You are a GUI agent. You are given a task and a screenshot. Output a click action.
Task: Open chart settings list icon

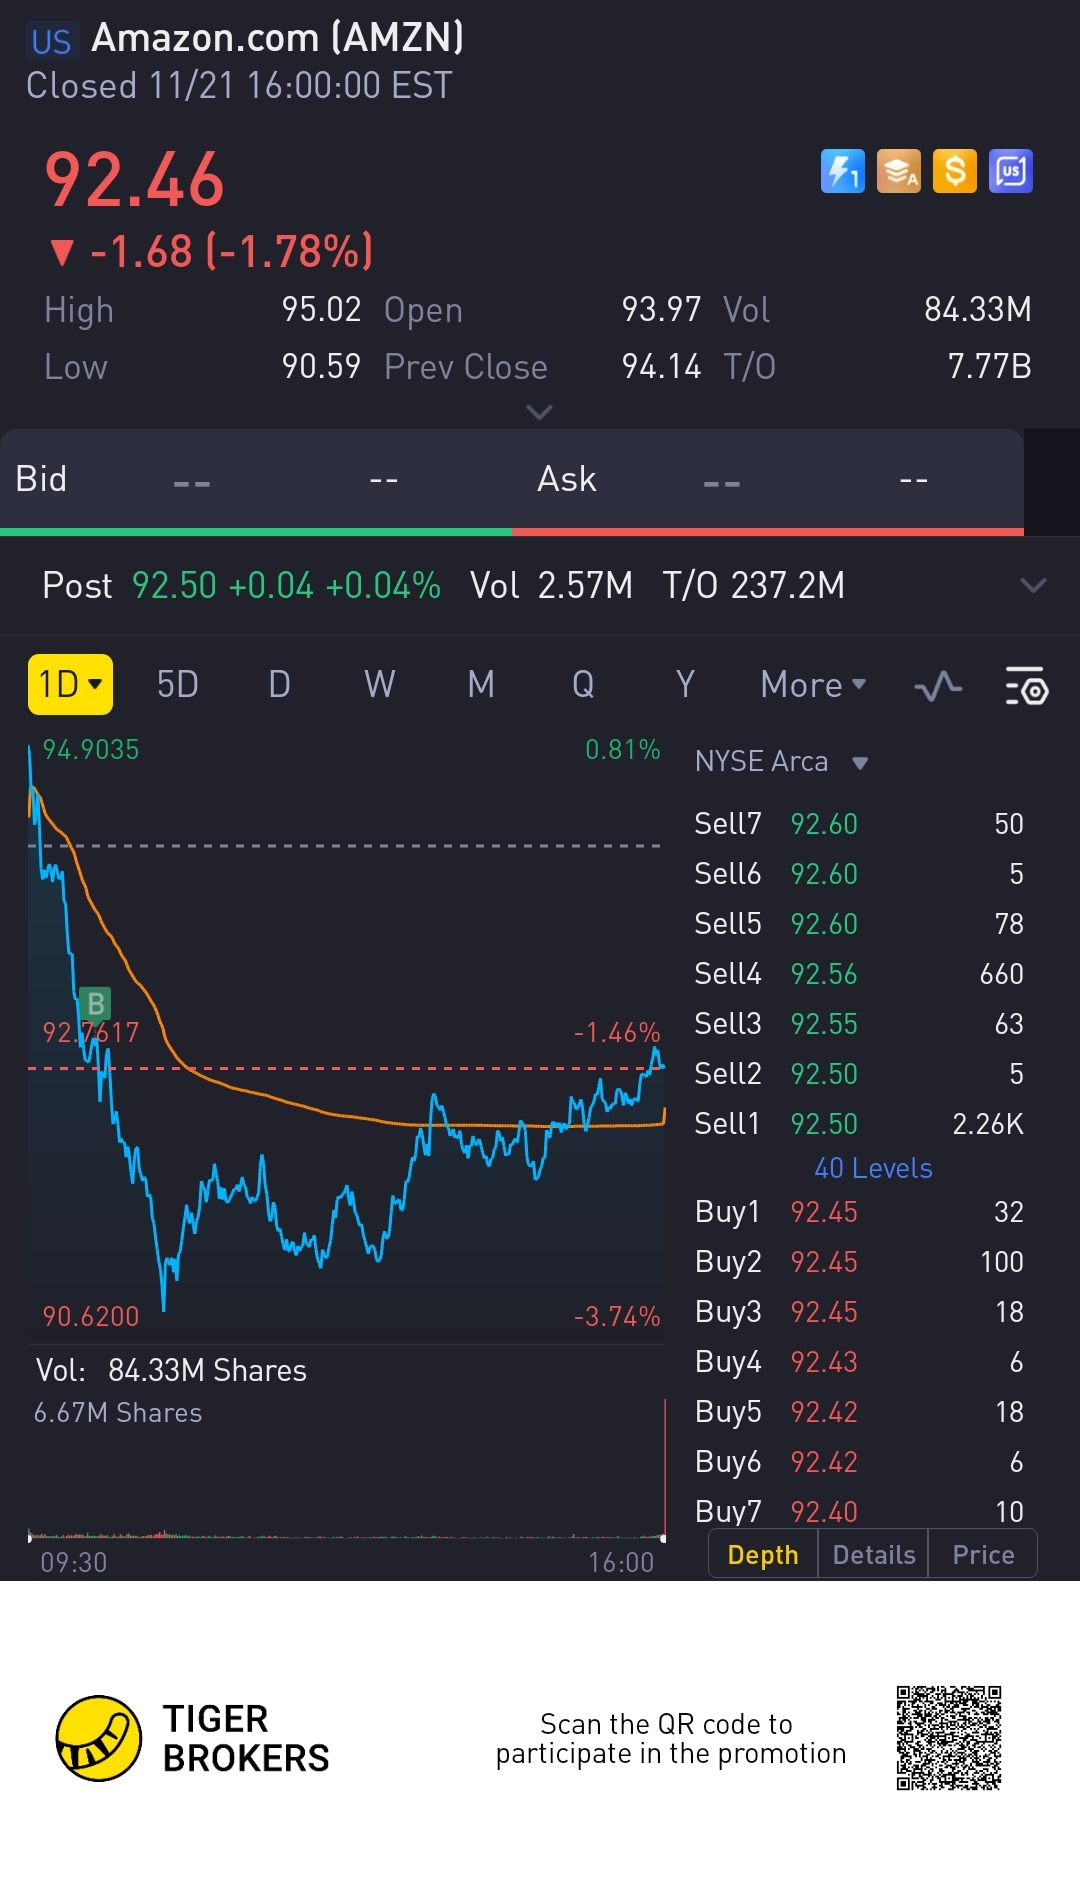point(1026,686)
